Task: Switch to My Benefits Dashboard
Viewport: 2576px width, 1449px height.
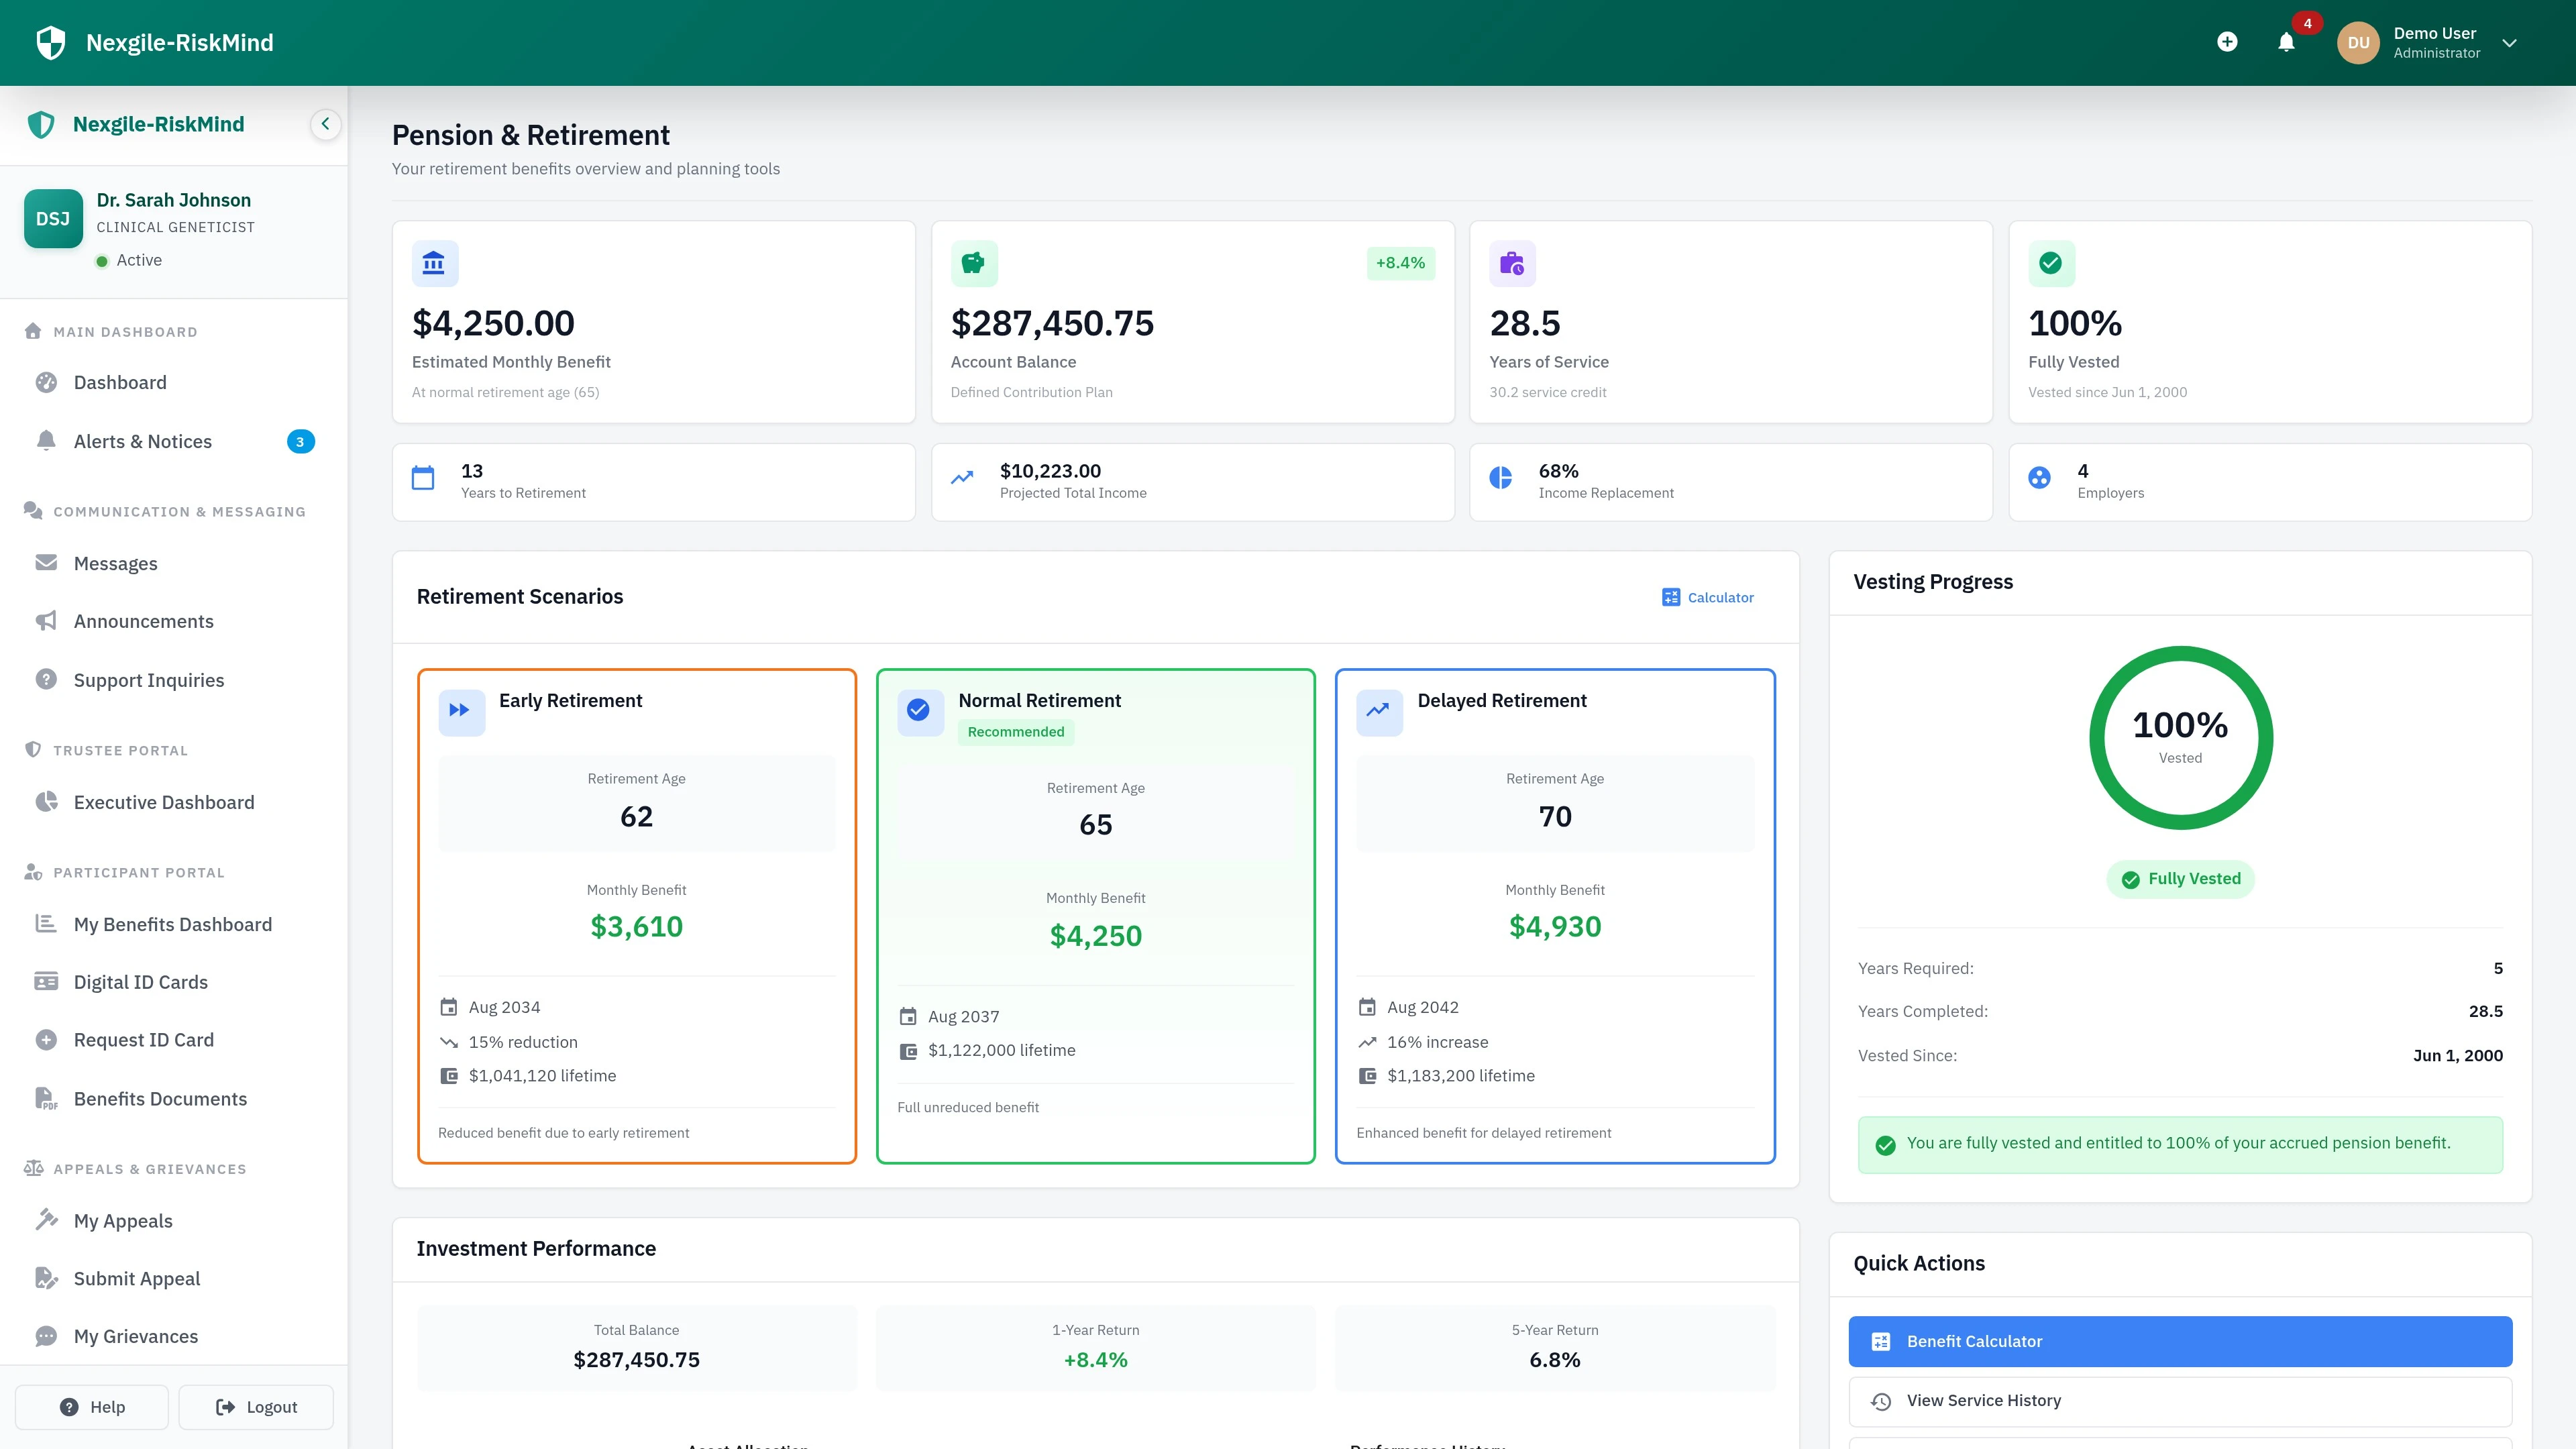Action: 173,923
